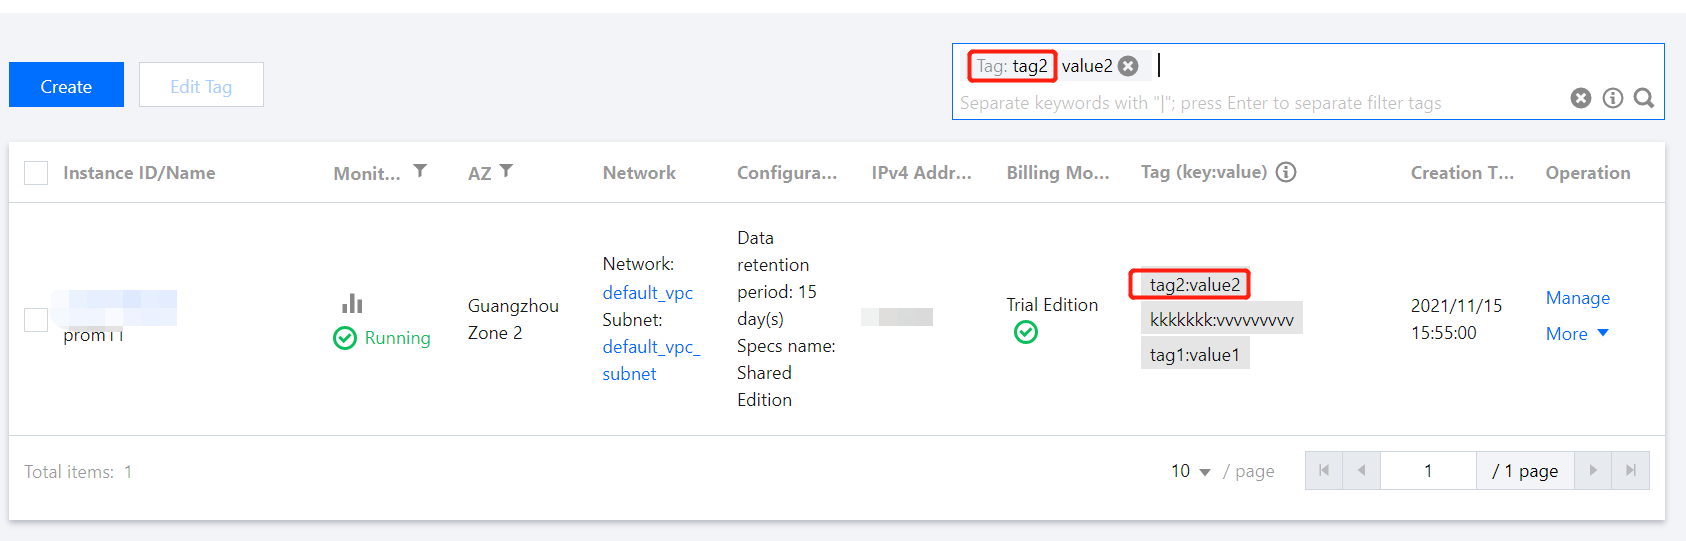The width and height of the screenshot is (1686, 541).
Task: Open the default_vpc network link
Action: 647,292
